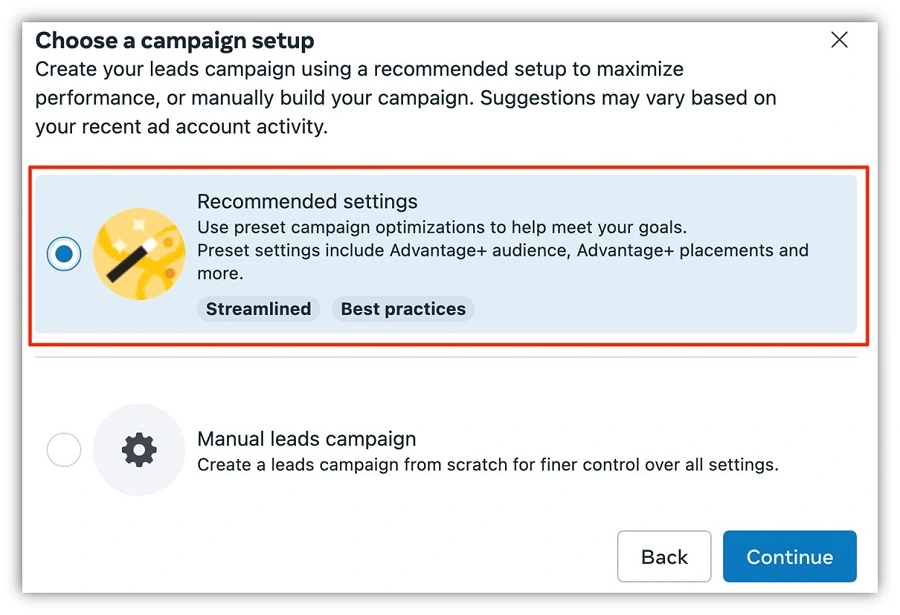Screen dimensions: 900x615
Task: Click the divider line between campaign options
Action: 446,357
